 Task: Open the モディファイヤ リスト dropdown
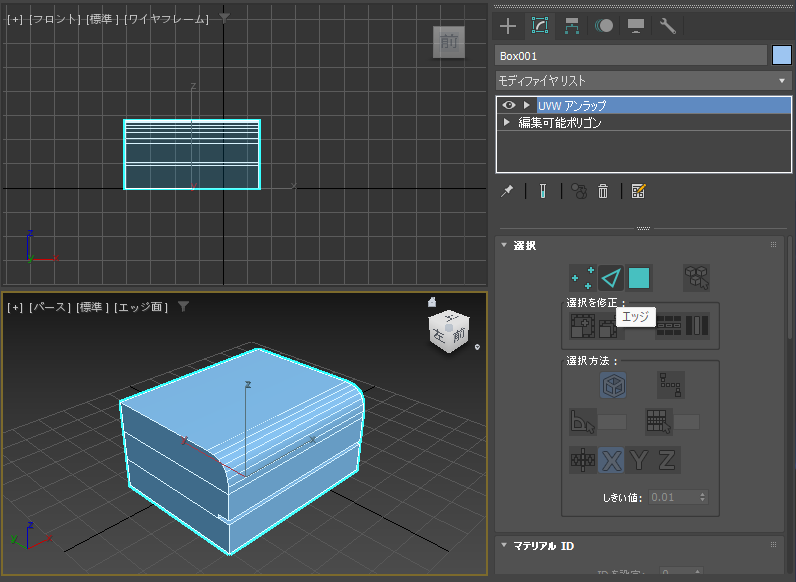point(643,81)
